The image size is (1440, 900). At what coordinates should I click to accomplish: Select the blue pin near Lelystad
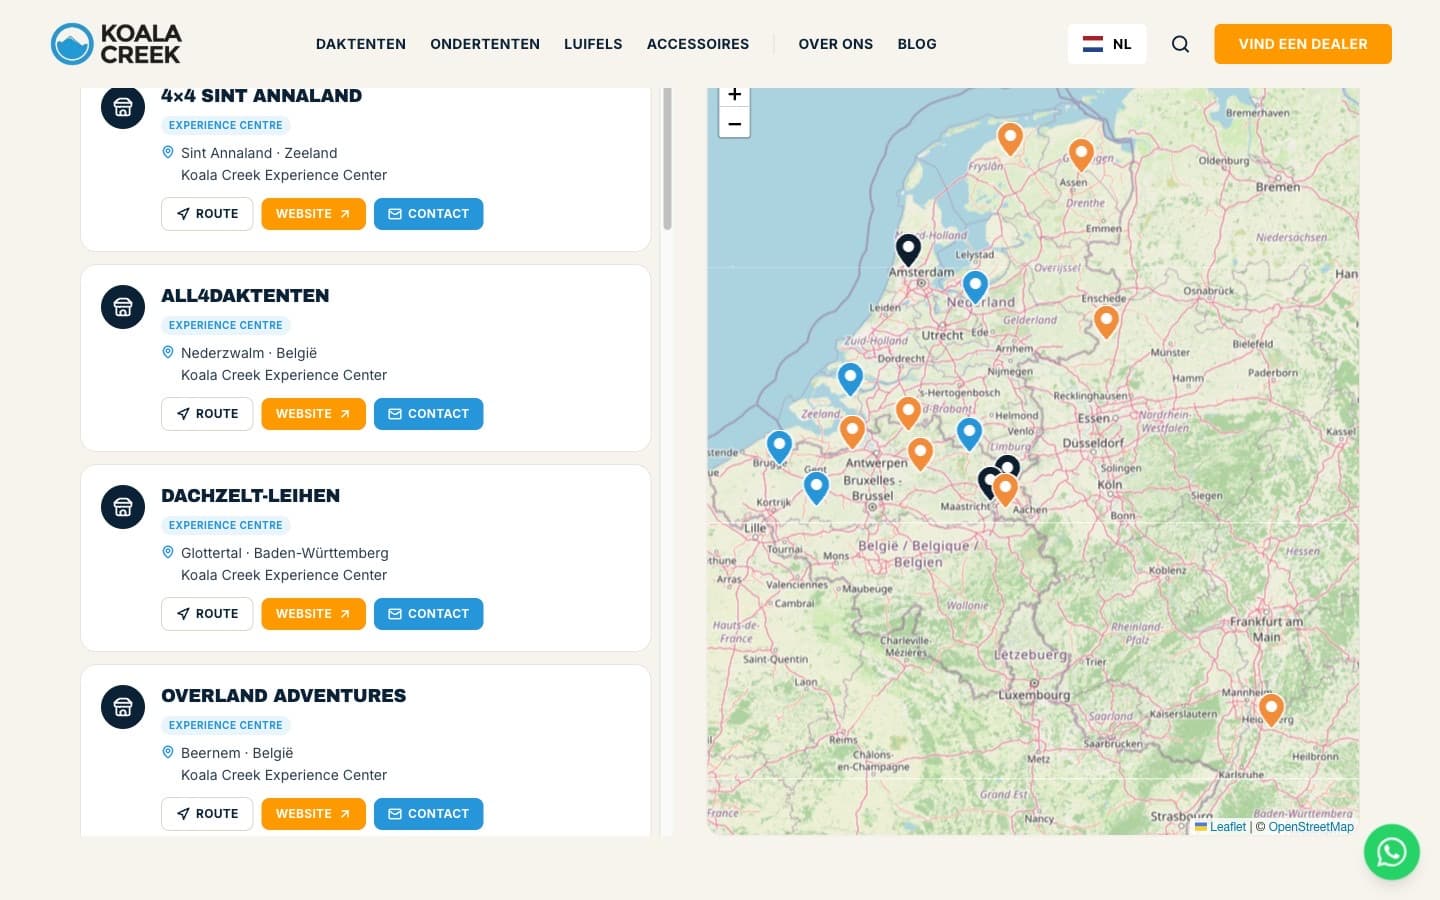[975, 287]
